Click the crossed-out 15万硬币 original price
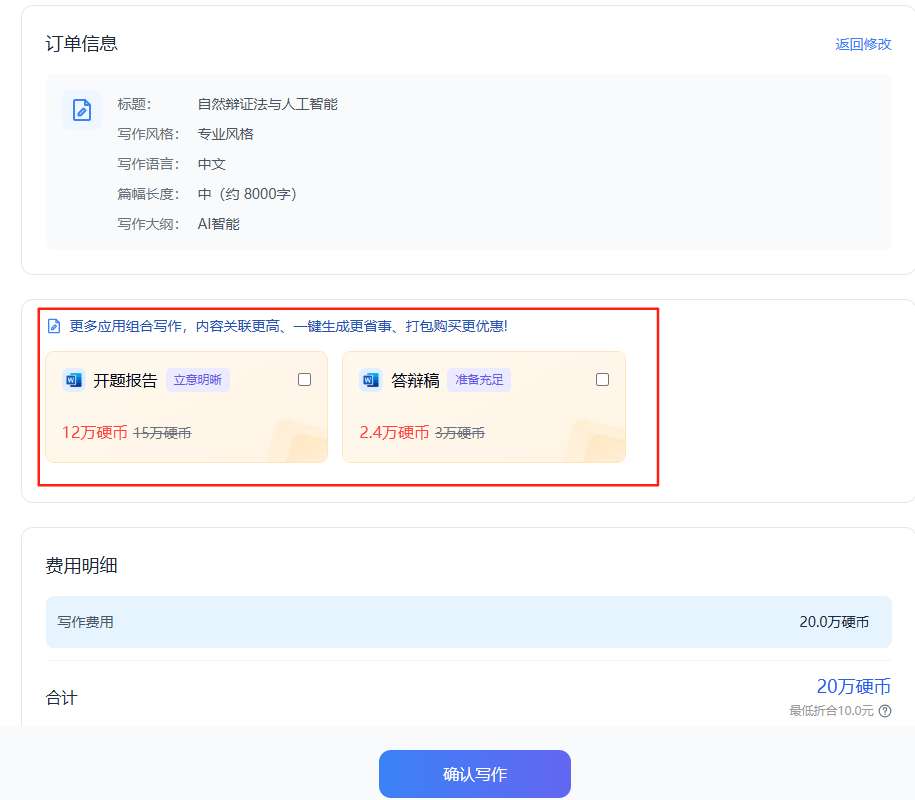The image size is (915, 800). pyautogui.click(x=162, y=434)
